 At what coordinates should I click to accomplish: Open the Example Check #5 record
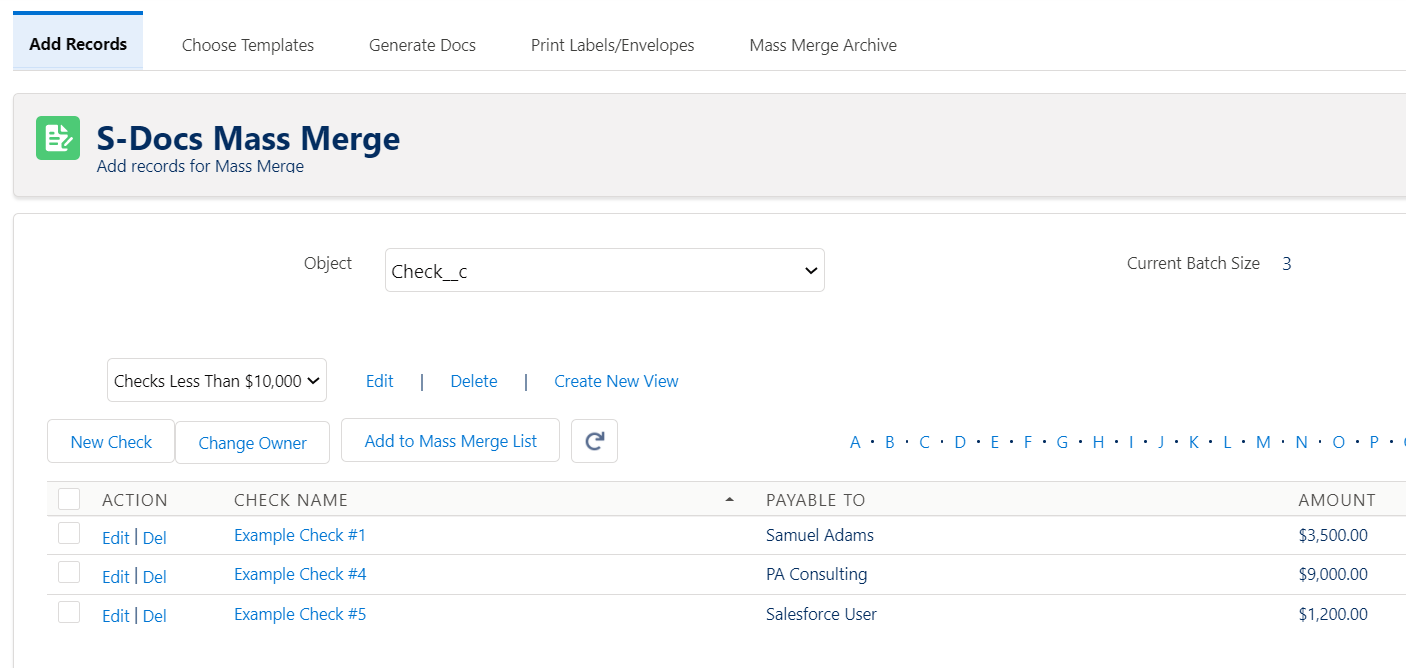point(300,614)
